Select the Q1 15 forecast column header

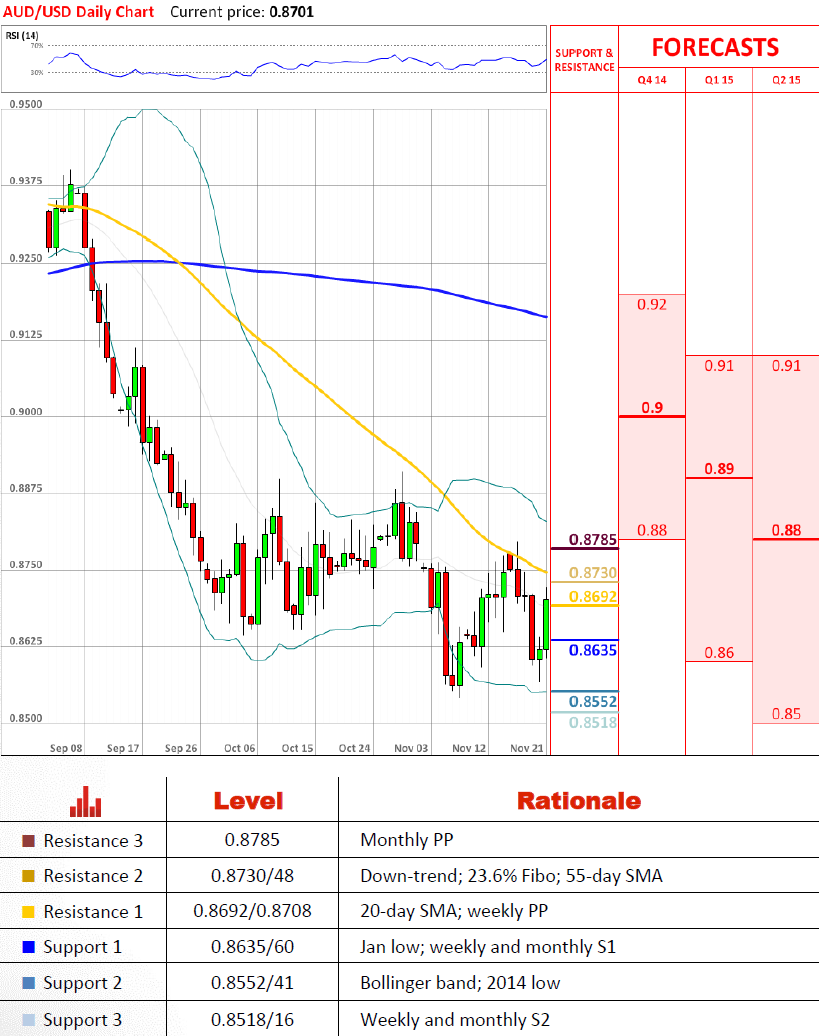719,80
